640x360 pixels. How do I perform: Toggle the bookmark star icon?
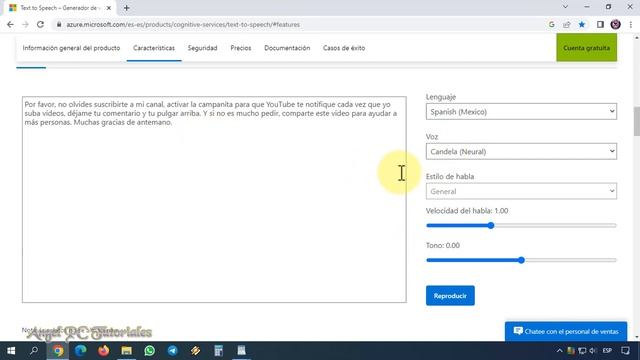coord(582,24)
